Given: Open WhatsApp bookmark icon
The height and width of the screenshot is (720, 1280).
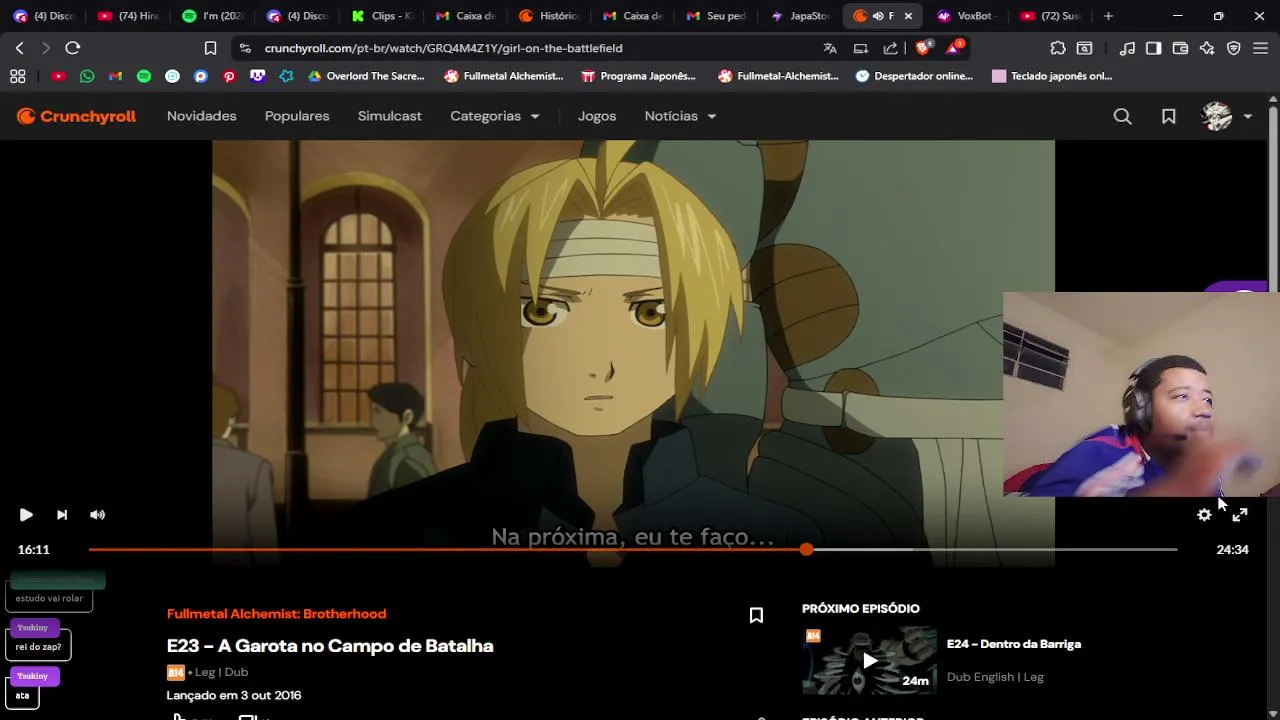Looking at the screenshot, I should (87, 76).
